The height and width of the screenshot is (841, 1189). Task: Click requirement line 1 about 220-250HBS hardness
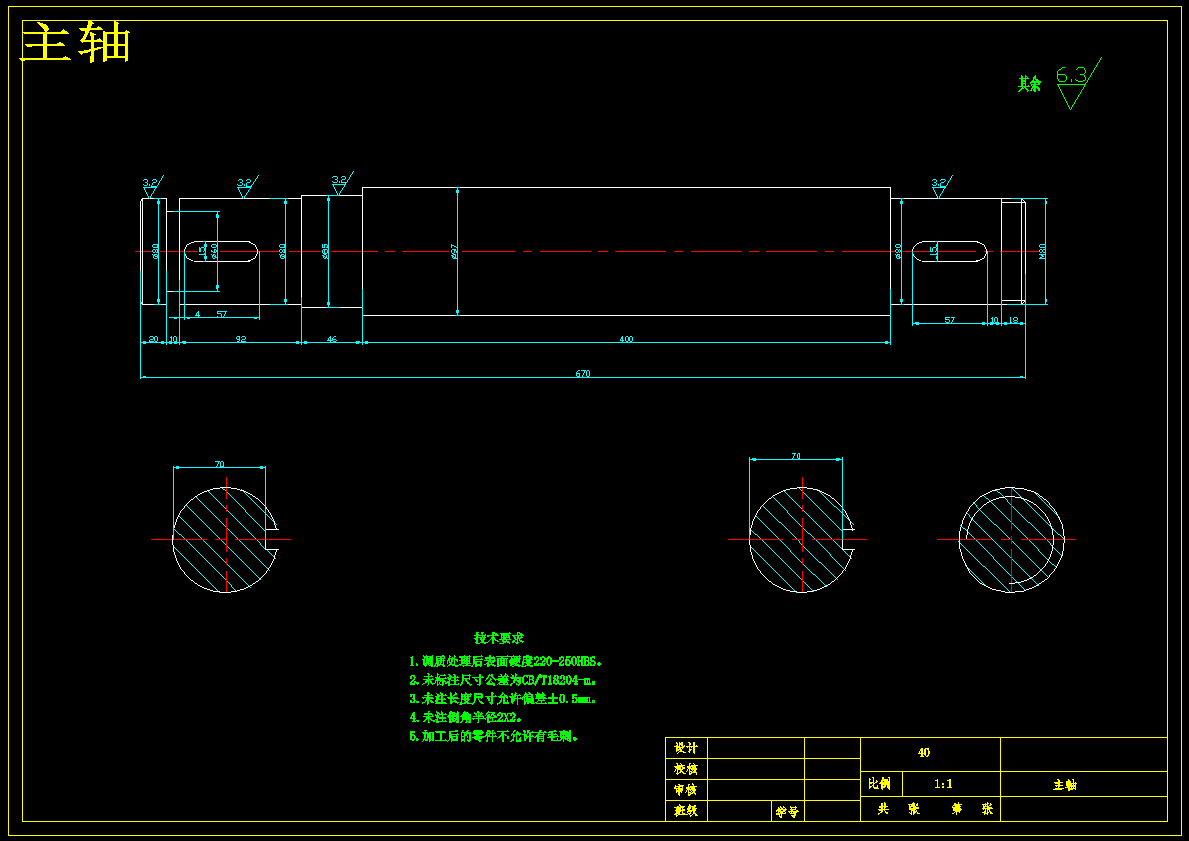(x=506, y=661)
